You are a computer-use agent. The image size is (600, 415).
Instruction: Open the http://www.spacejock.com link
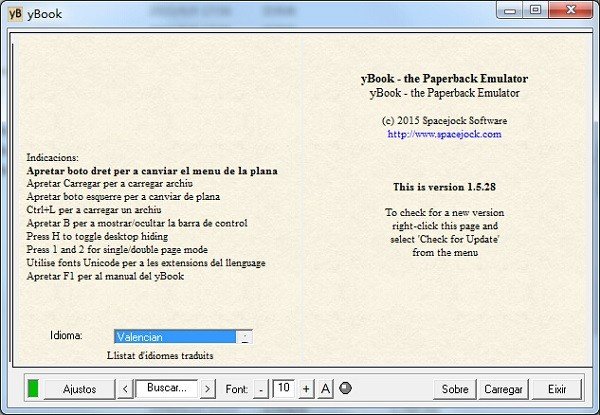tap(444, 134)
